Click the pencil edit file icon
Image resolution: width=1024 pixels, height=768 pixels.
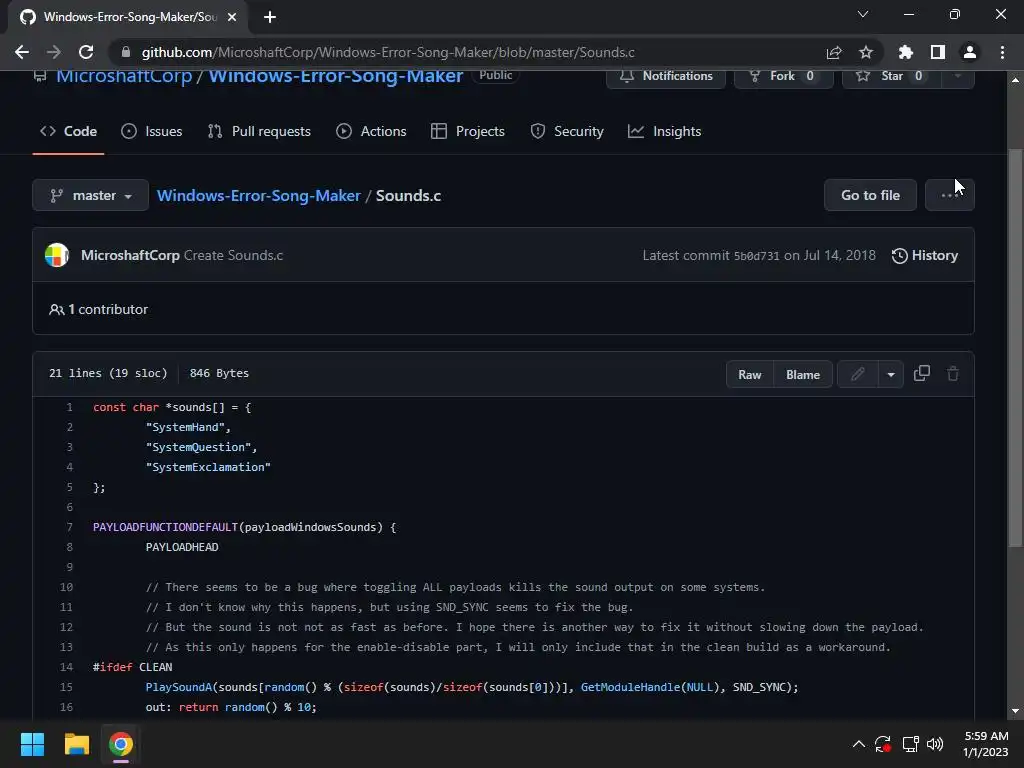click(857, 374)
